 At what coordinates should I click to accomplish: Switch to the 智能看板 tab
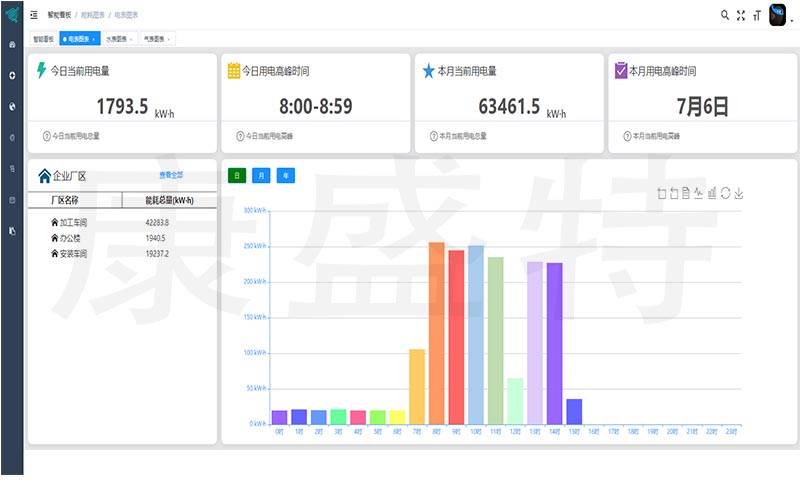44,39
